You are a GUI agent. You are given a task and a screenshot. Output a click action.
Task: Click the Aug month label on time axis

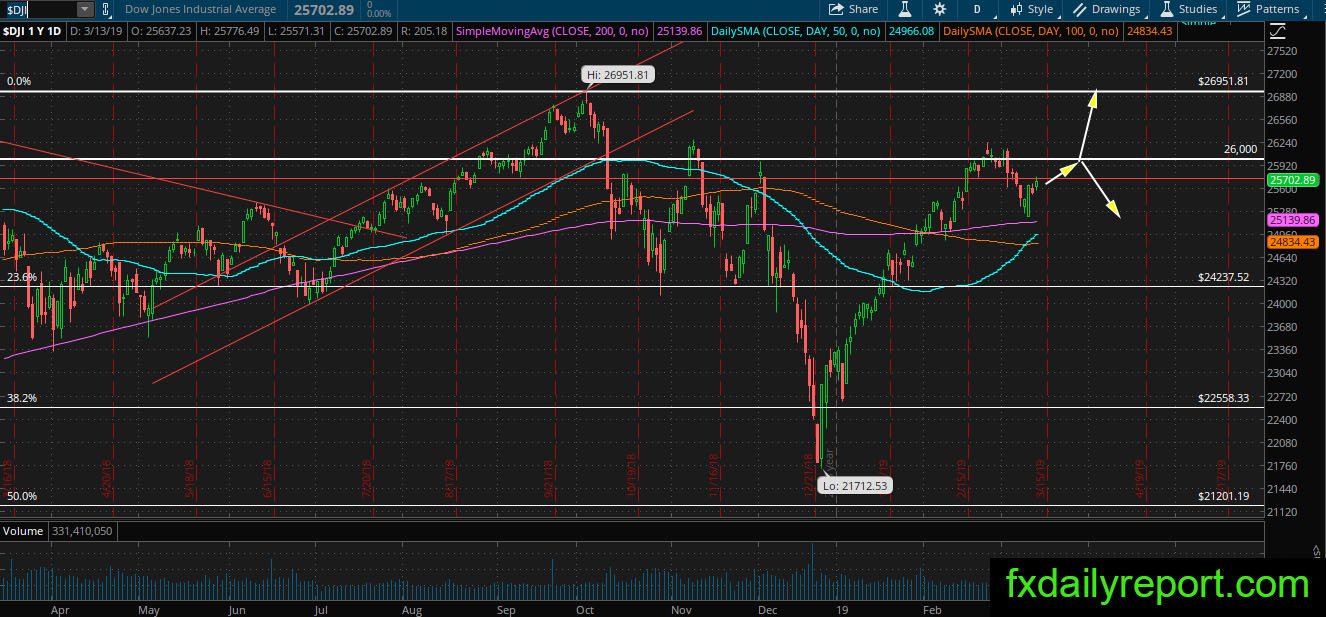[x=411, y=609]
